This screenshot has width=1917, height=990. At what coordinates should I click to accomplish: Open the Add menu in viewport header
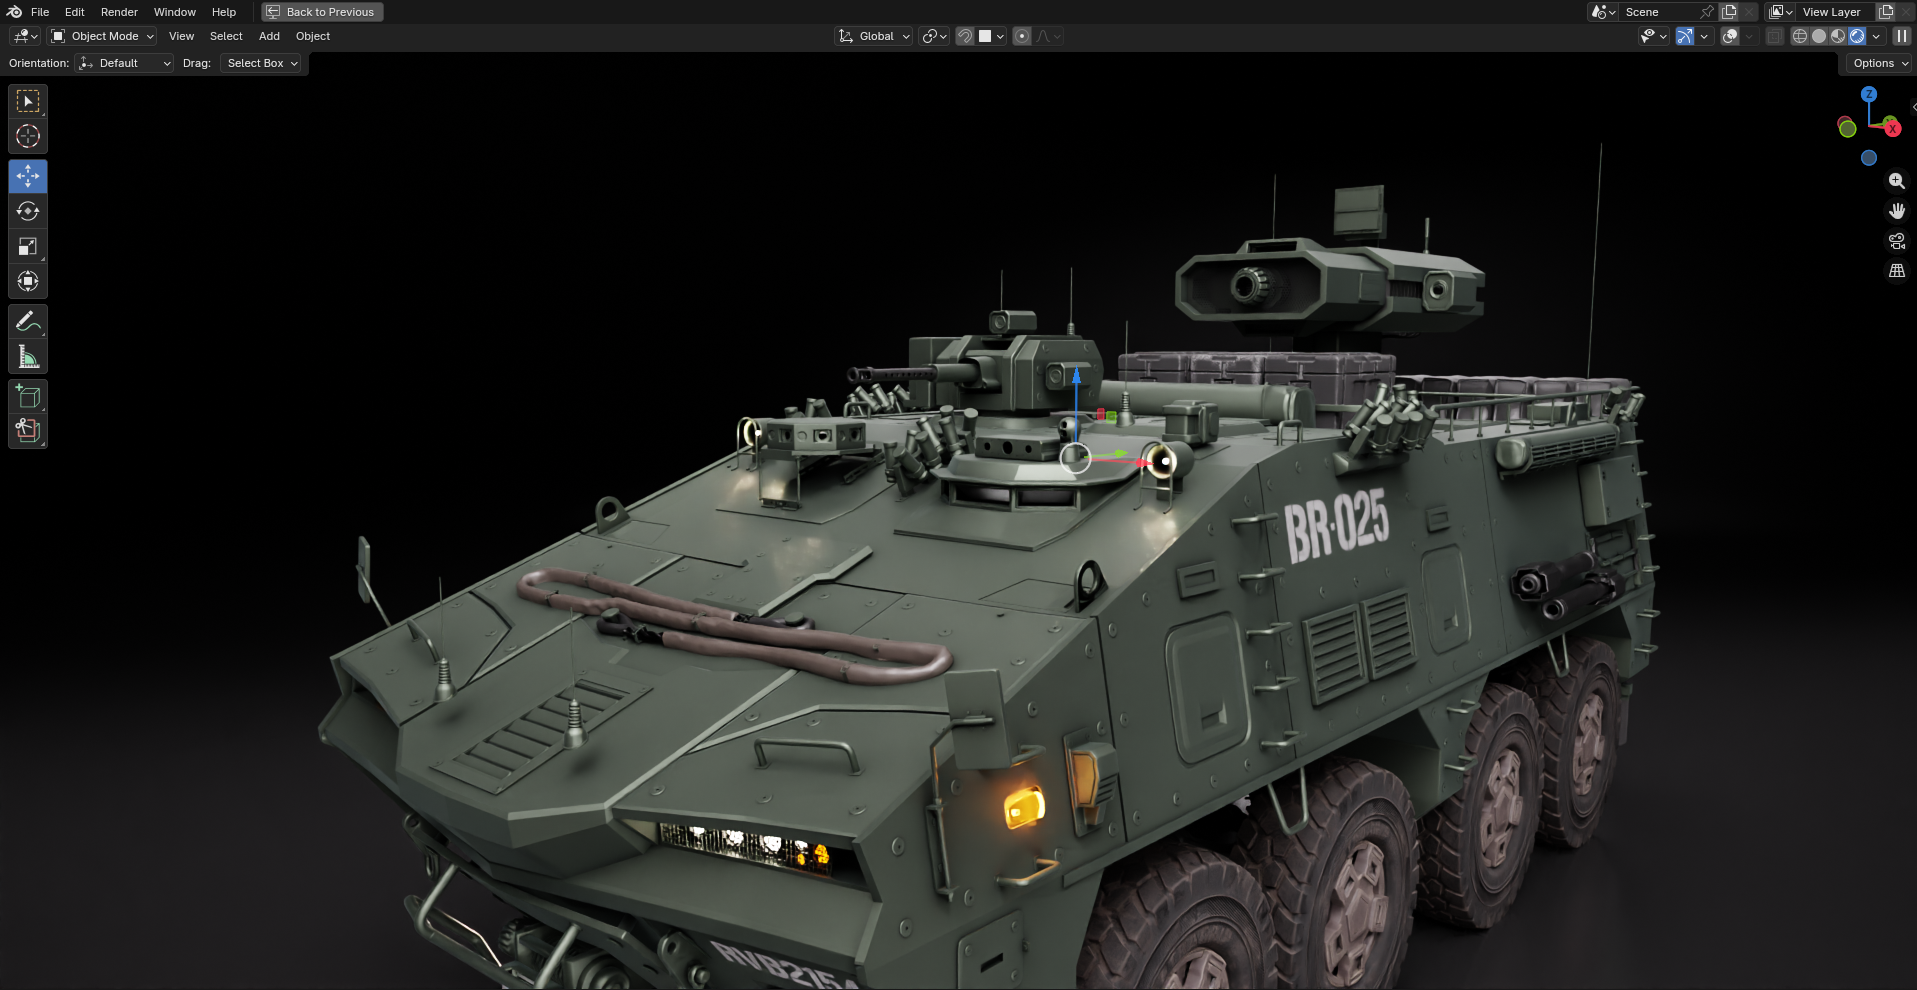[269, 36]
